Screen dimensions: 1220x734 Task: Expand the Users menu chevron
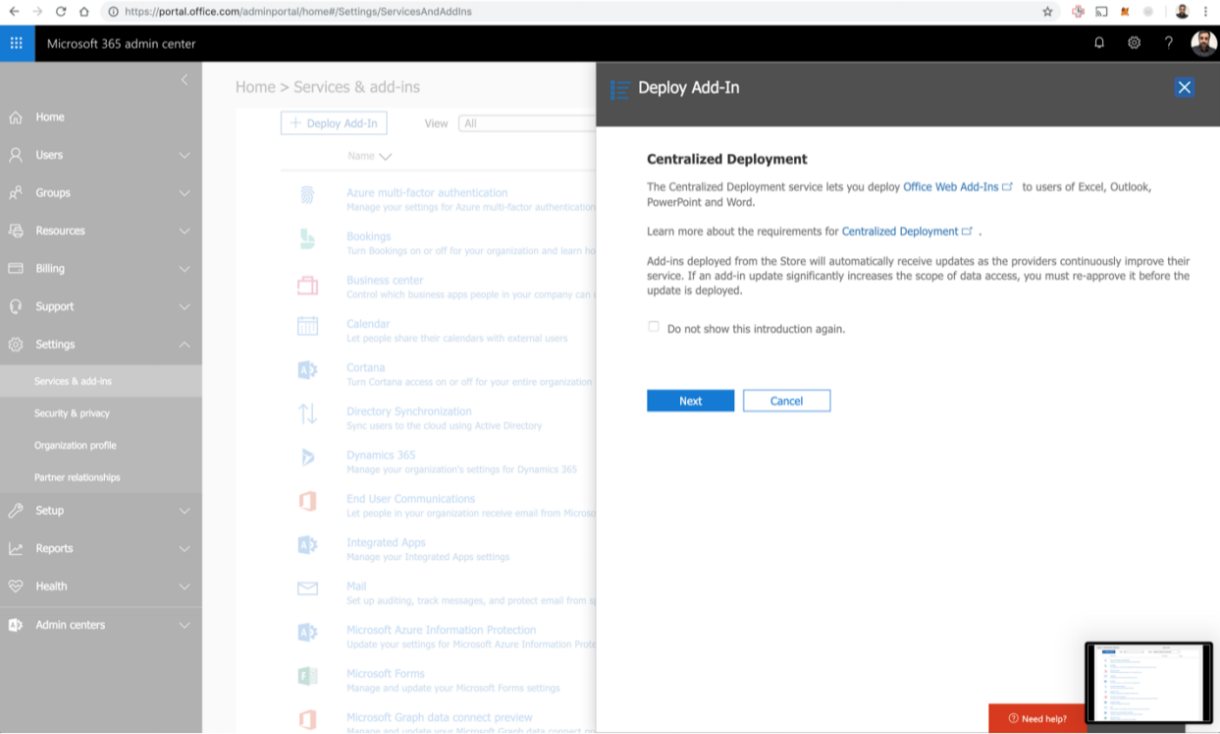point(184,155)
